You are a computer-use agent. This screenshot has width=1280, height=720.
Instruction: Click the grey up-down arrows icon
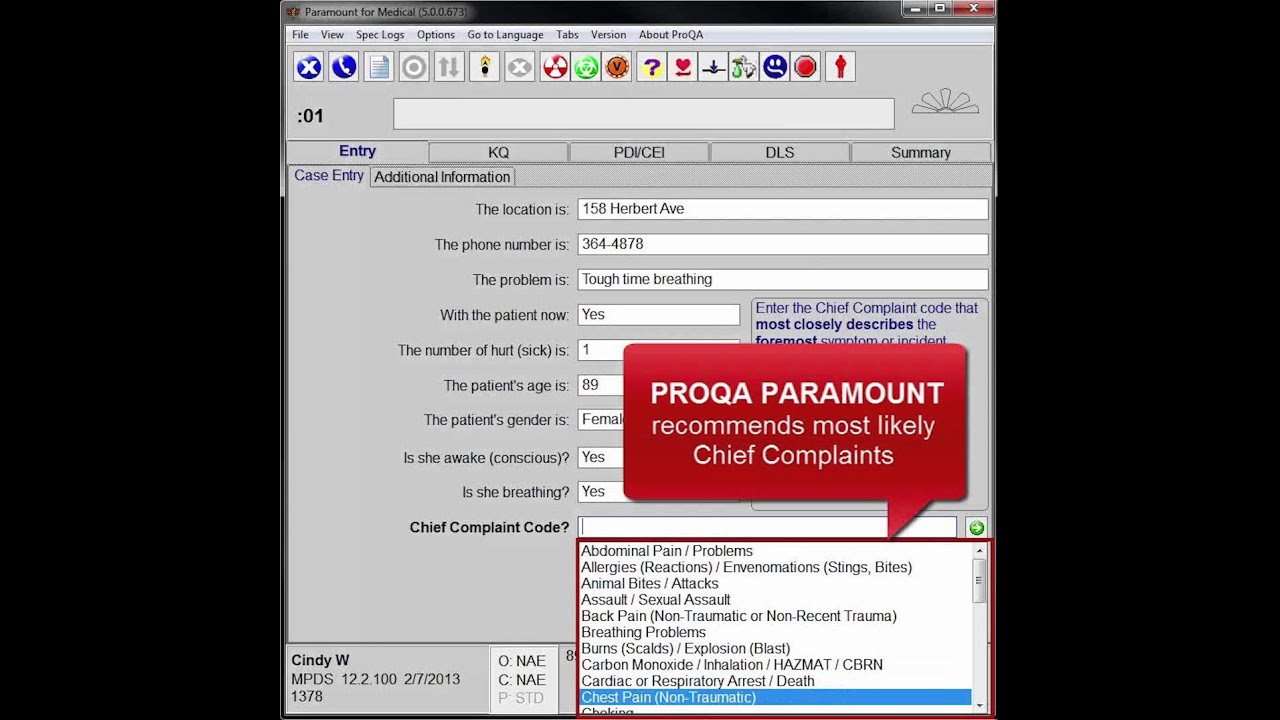pyautogui.click(x=449, y=67)
